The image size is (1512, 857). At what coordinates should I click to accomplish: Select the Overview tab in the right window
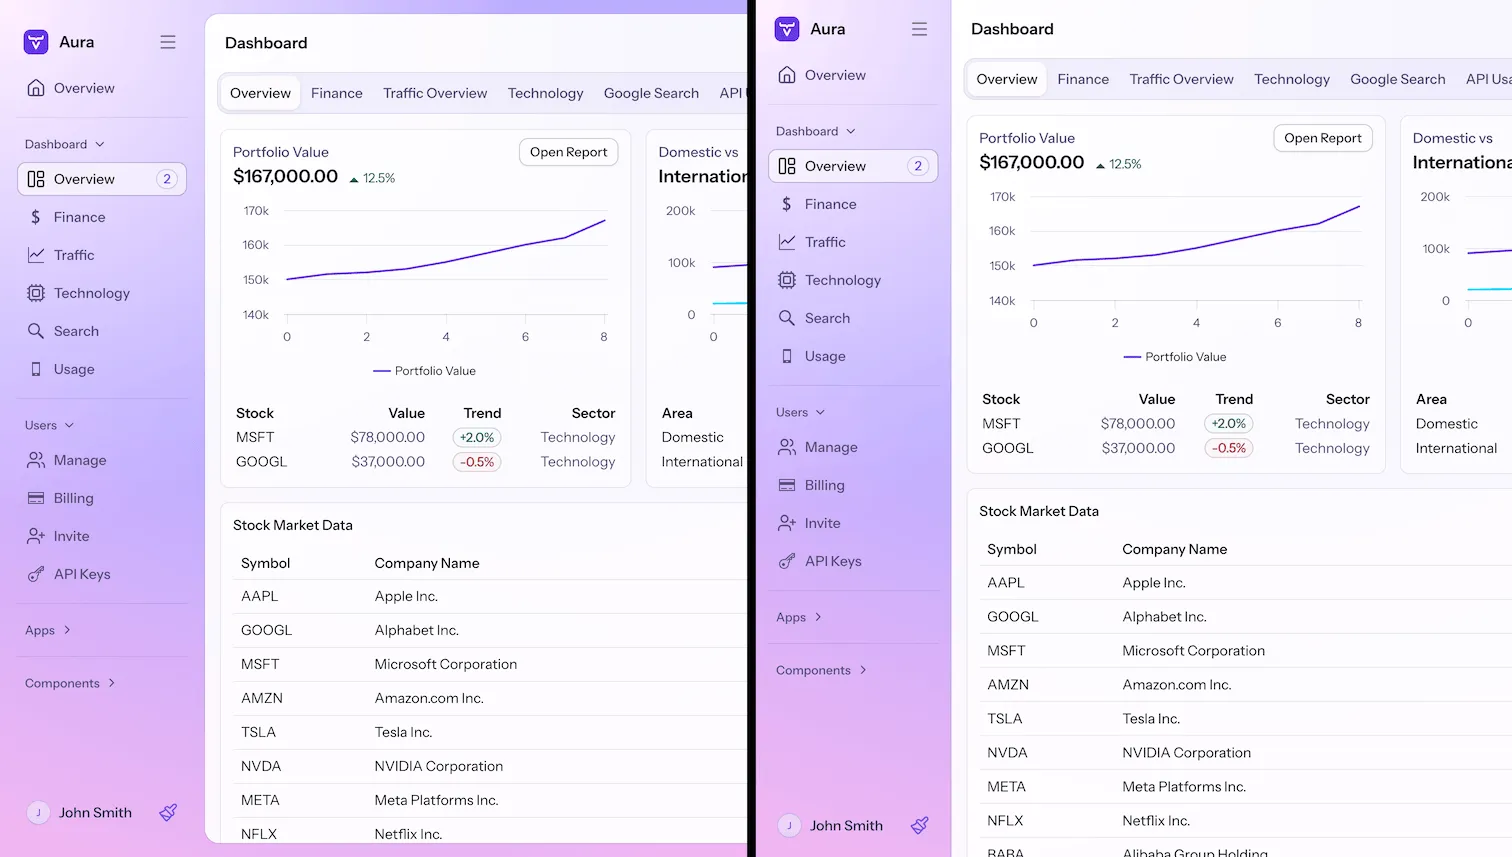(1007, 79)
